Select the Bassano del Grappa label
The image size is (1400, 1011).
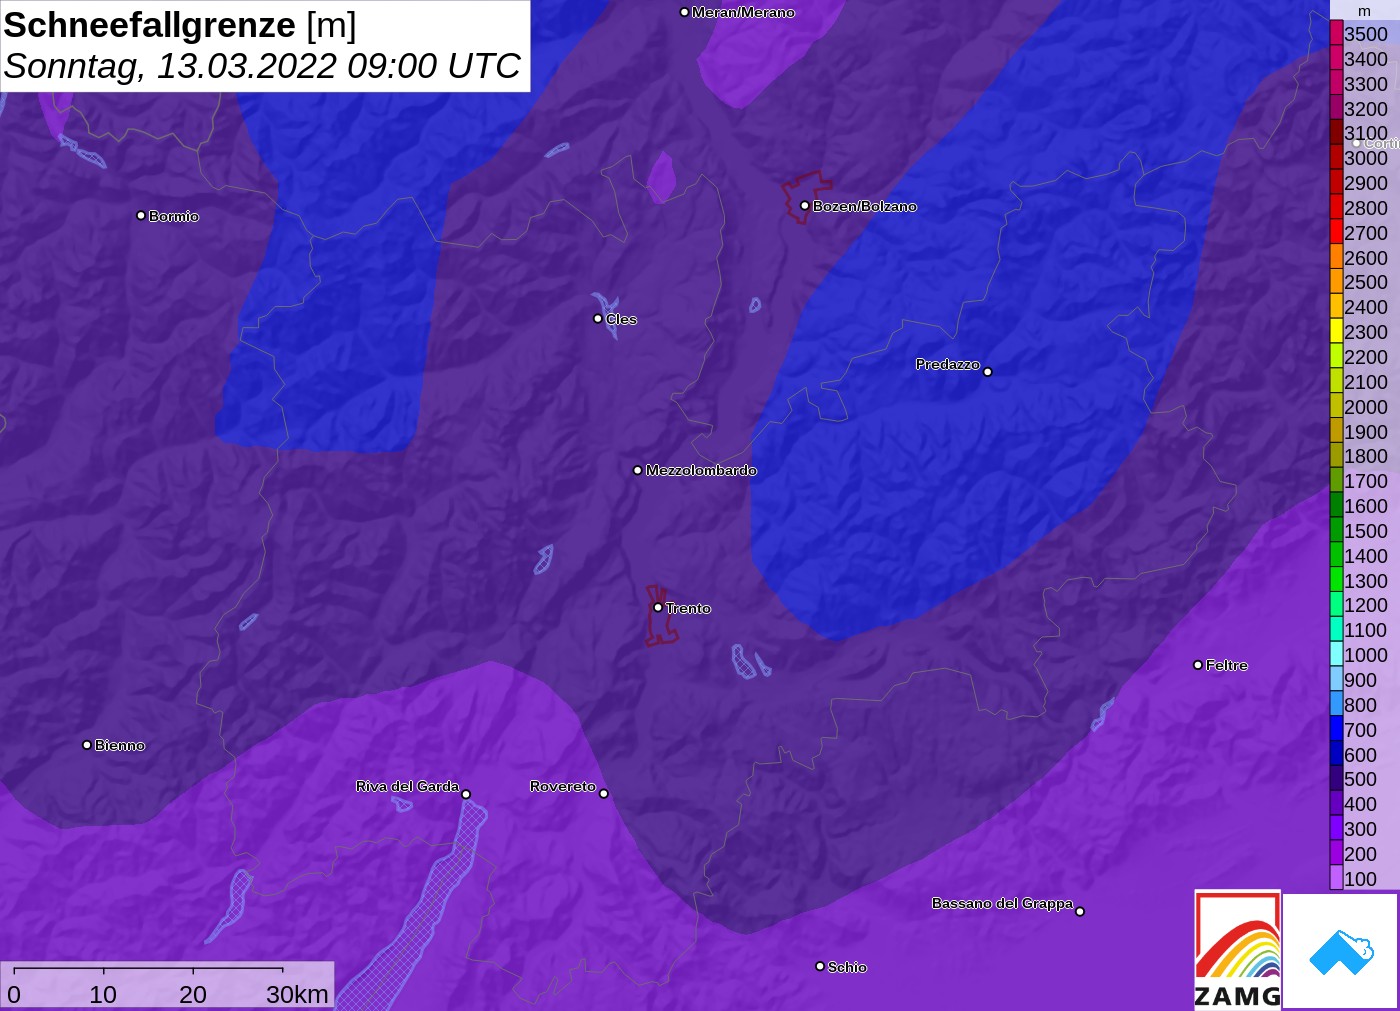pos(1002,903)
